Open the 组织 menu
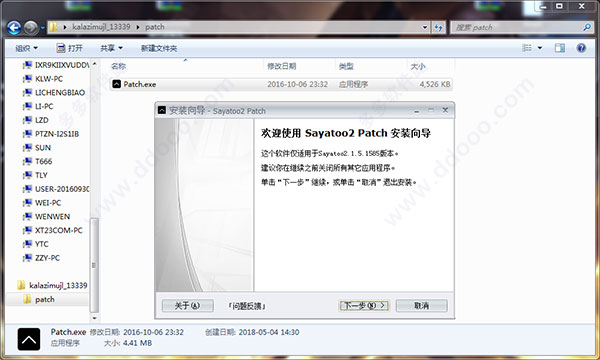Viewport: 600px width, 360px height. [26, 48]
